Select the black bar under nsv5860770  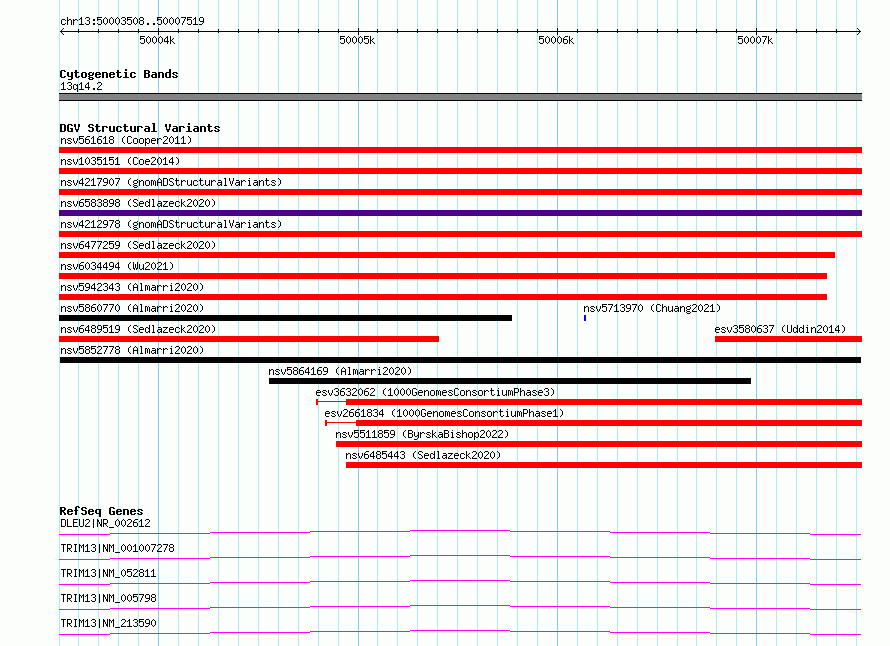click(x=286, y=318)
